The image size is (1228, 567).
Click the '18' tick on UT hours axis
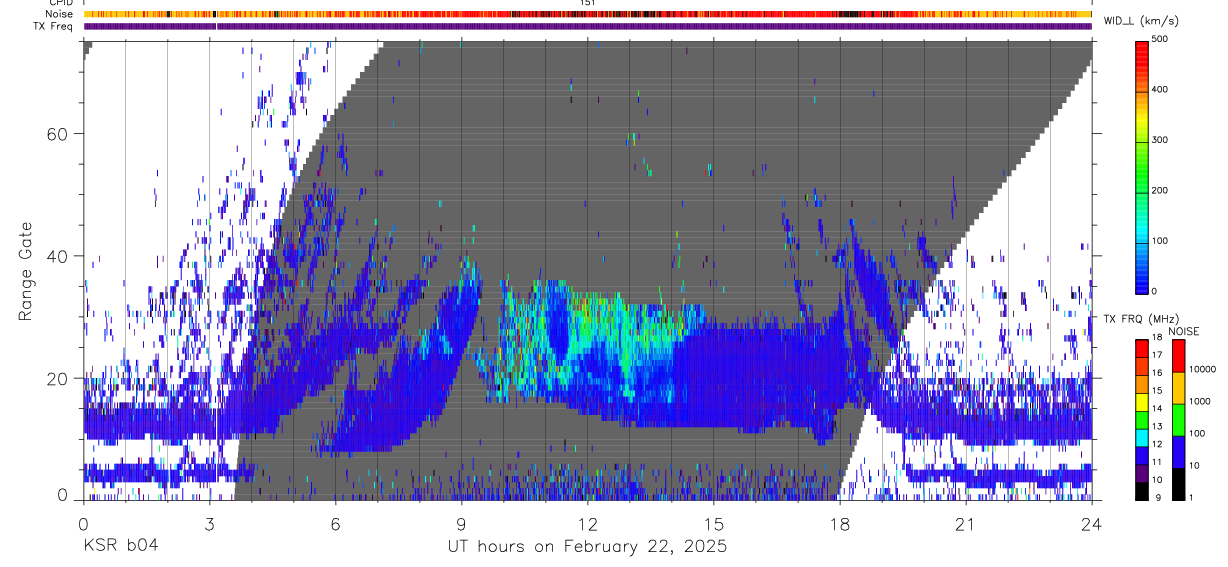(840, 523)
